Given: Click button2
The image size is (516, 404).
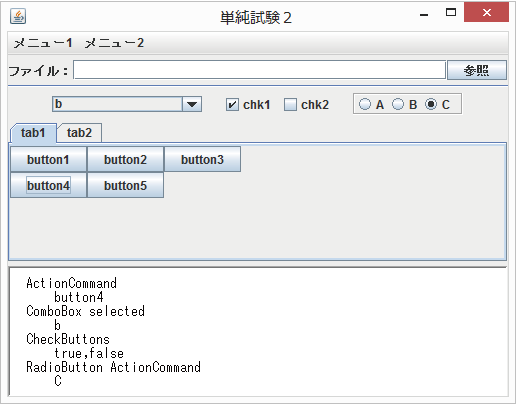Looking at the screenshot, I should click(125, 159).
